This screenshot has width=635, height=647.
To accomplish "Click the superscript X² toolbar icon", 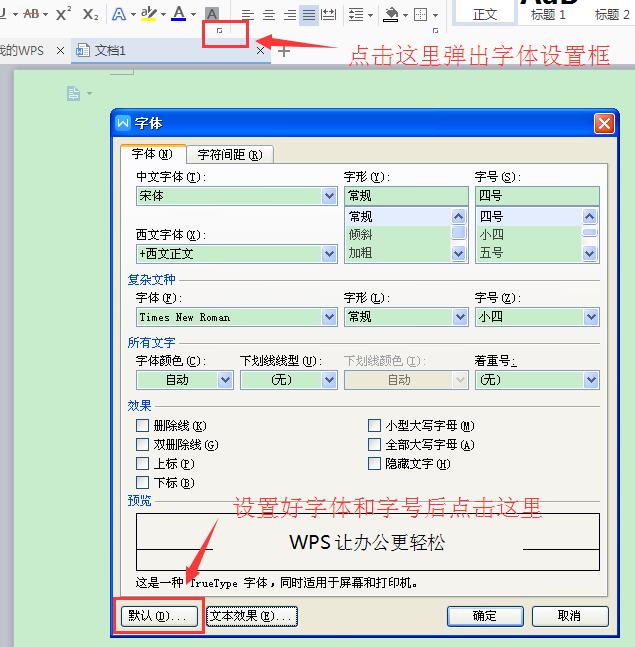I will pyautogui.click(x=63, y=14).
